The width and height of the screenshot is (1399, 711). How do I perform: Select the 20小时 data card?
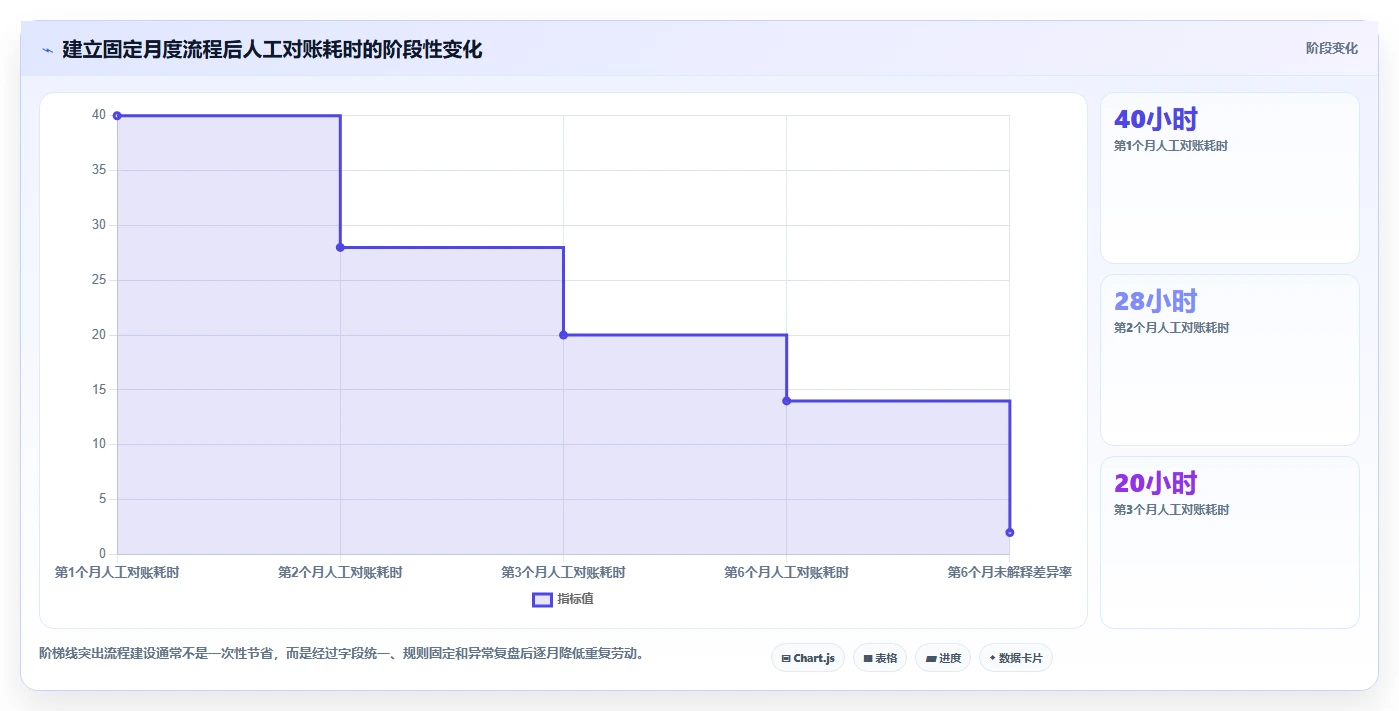click(1230, 543)
